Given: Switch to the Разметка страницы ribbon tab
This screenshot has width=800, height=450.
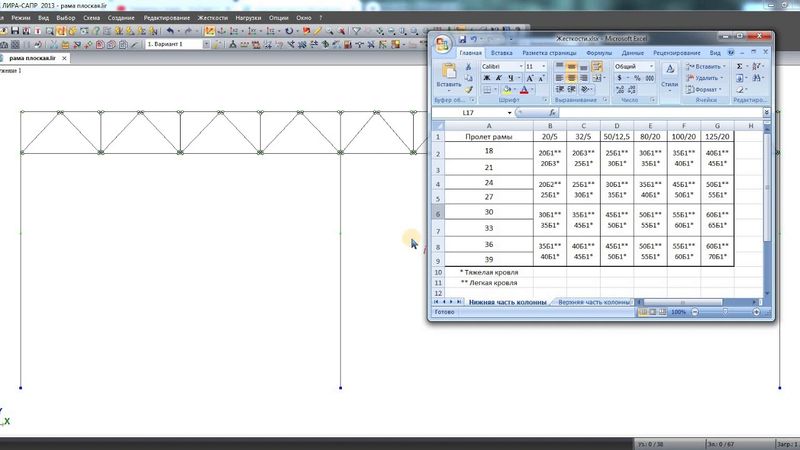Looking at the screenshot, I should point(549,53).
